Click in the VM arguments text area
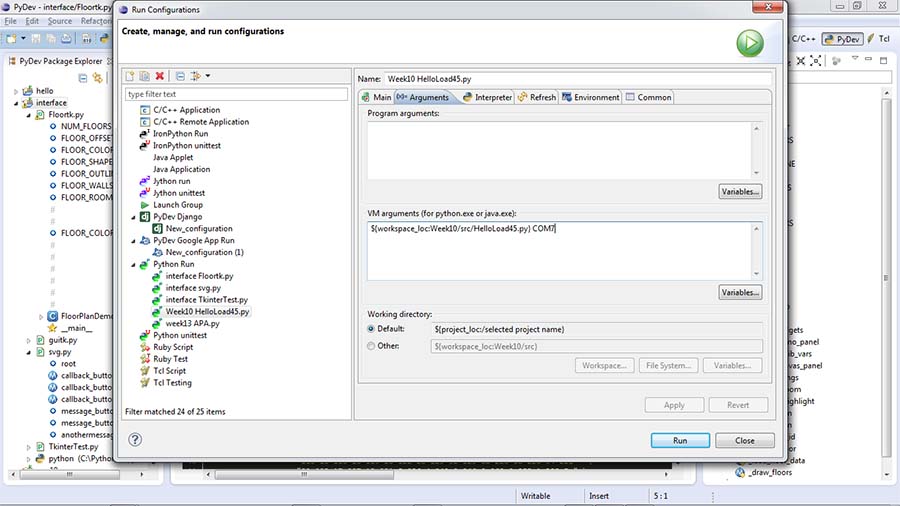 tap(560, 251)
